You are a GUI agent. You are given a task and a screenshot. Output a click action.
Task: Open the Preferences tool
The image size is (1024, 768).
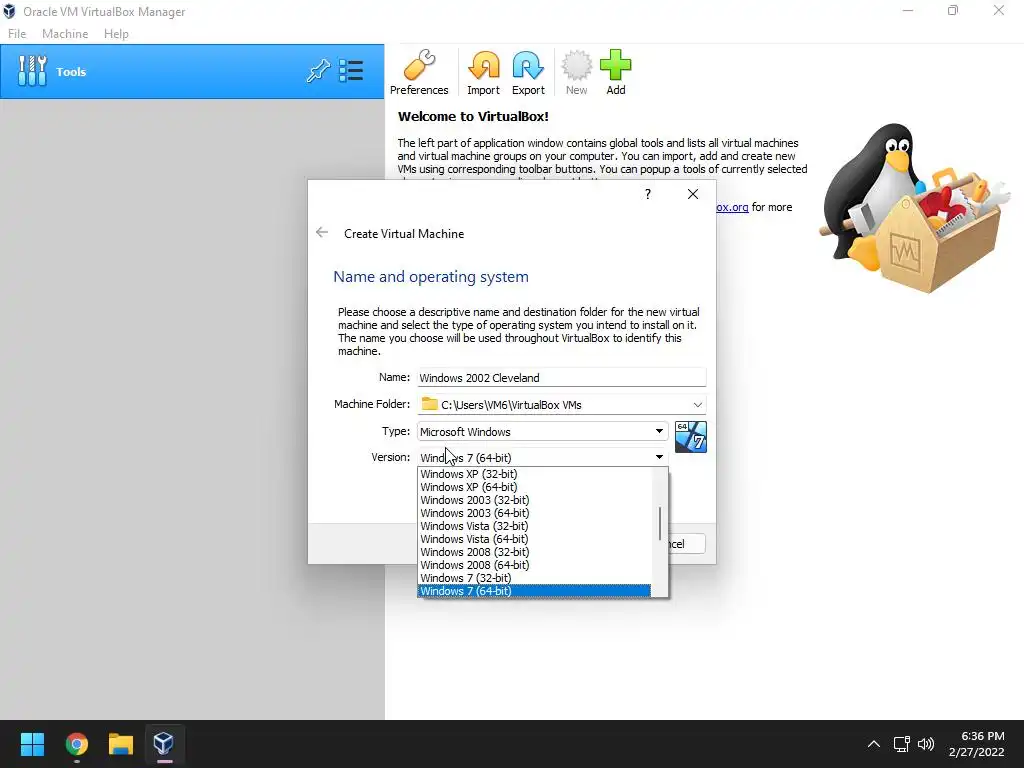pos(419,72)
